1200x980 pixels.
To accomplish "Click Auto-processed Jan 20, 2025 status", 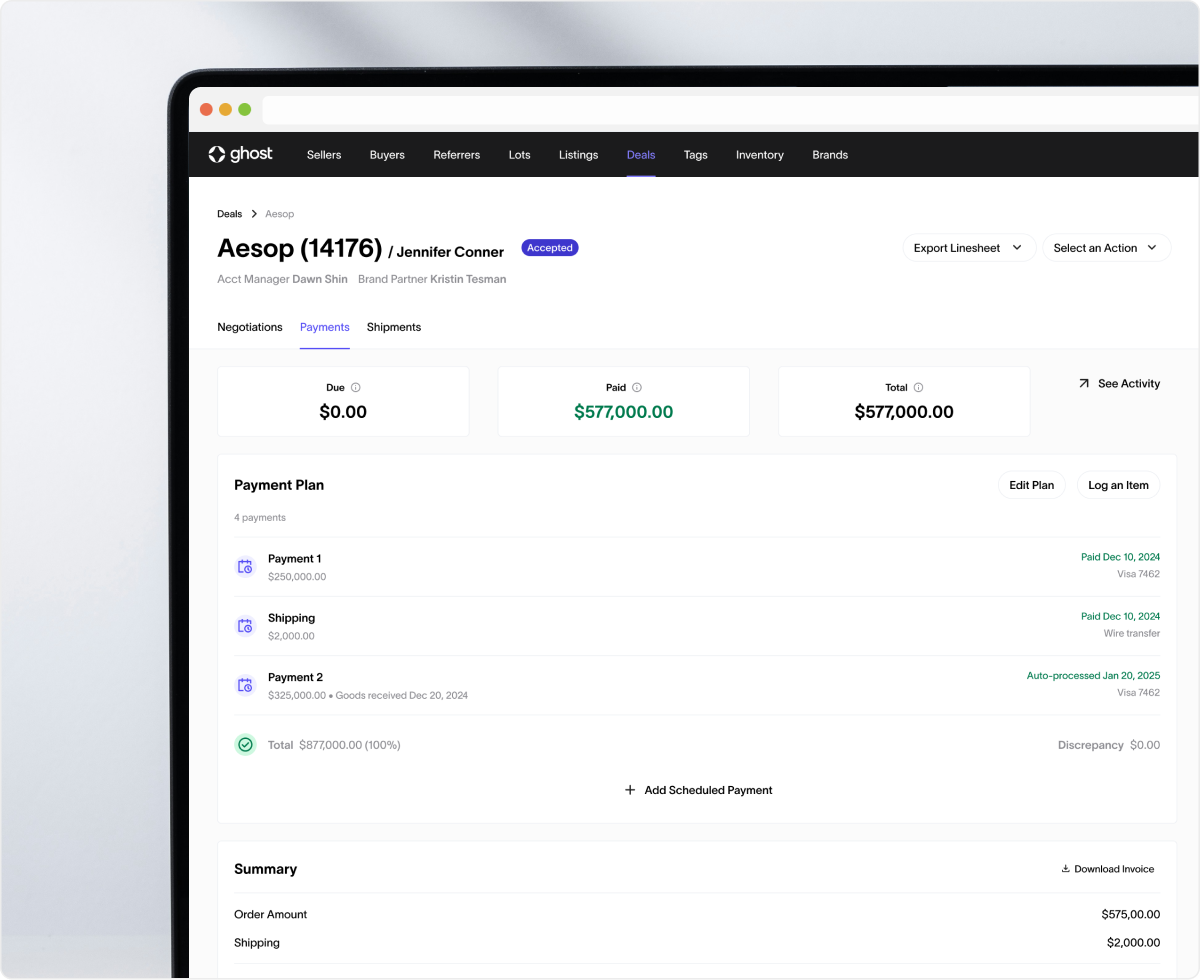I will pos(1094,676).
